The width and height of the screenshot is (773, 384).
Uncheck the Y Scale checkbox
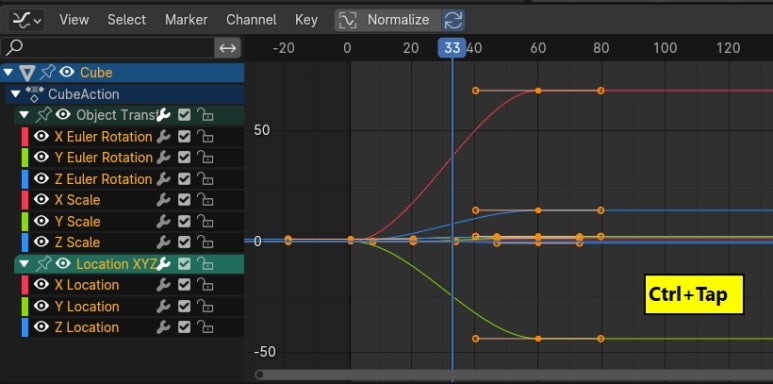(184, 221)
